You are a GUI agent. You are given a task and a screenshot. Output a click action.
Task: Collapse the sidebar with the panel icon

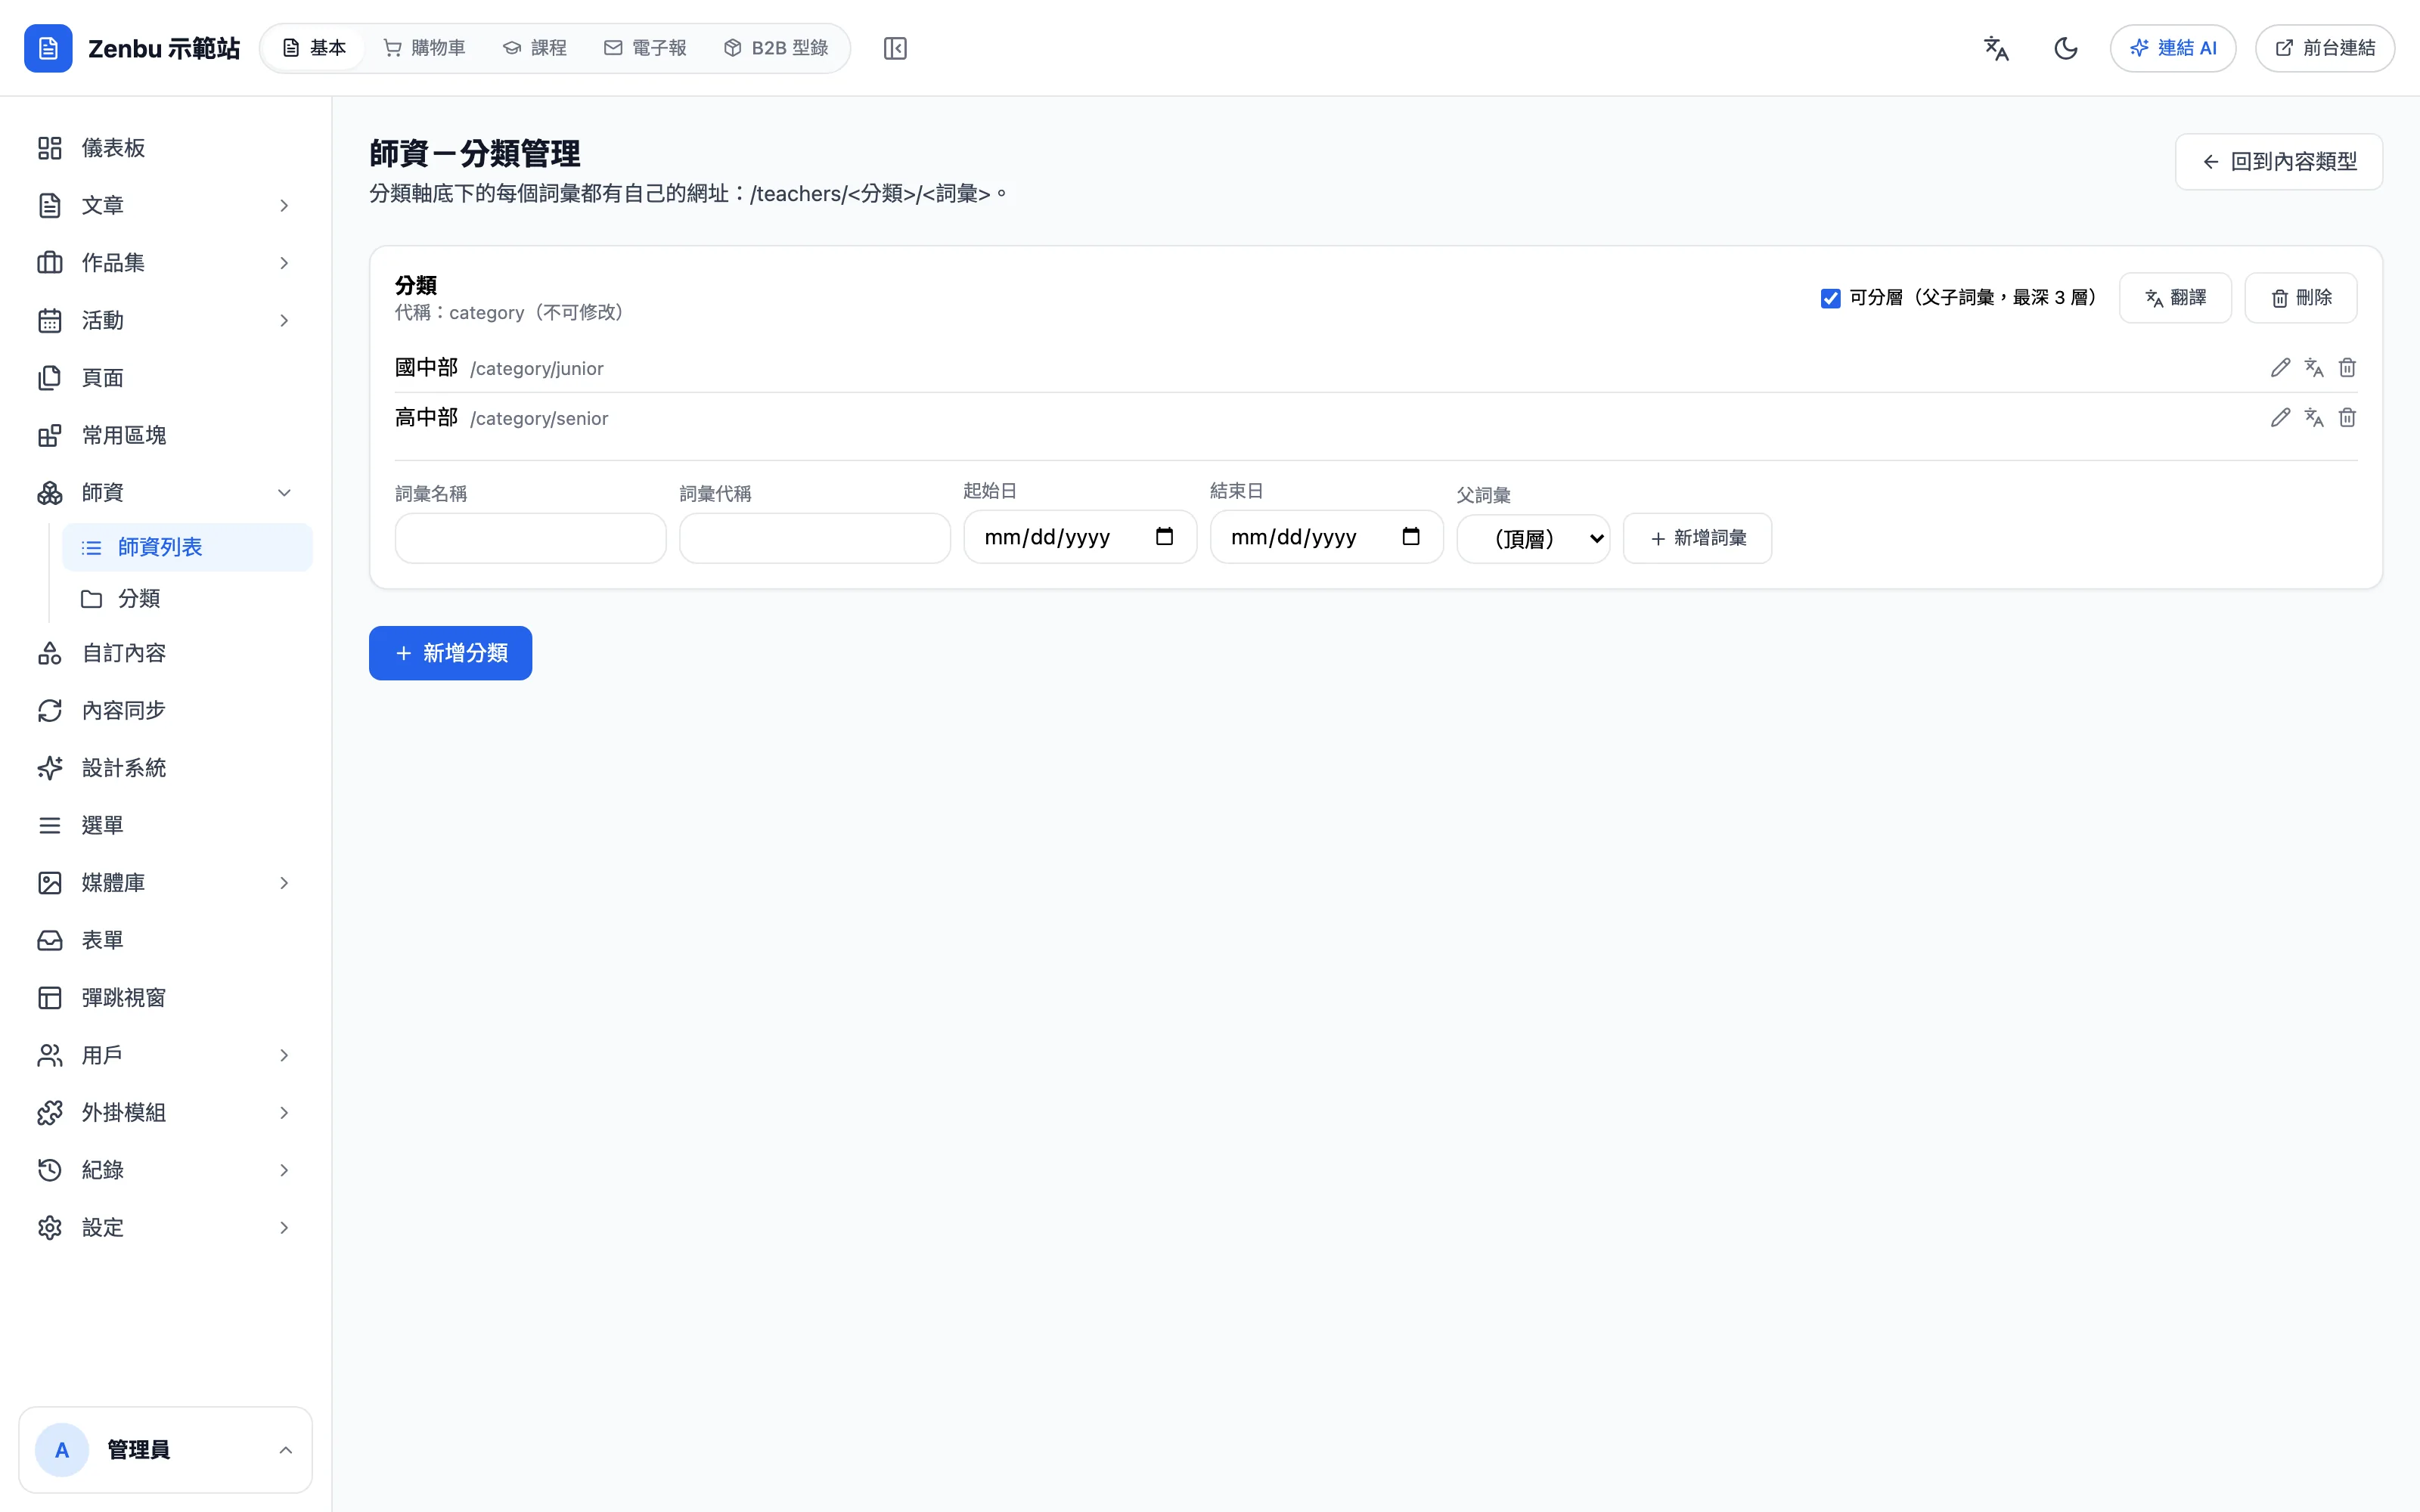coord(895,48)
